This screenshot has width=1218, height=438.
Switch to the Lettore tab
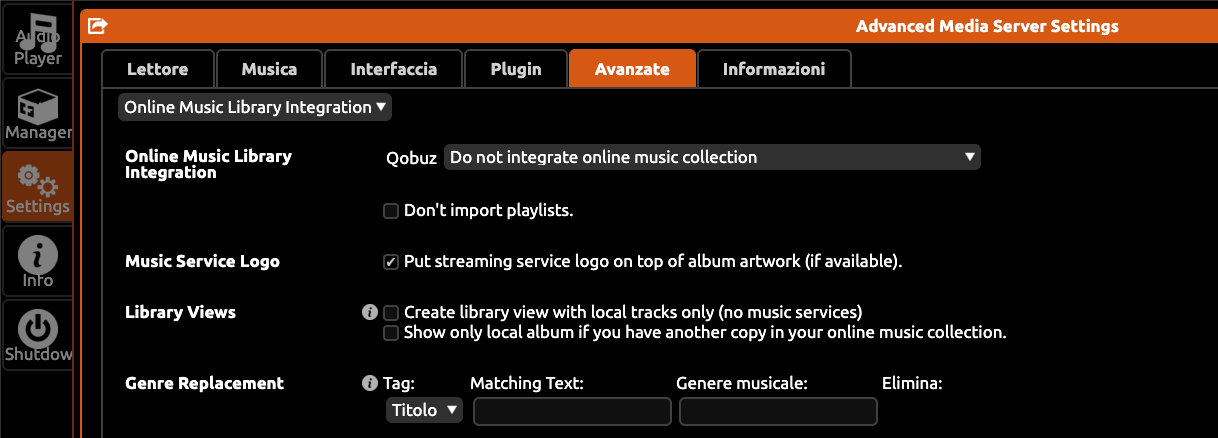point(157,69)
